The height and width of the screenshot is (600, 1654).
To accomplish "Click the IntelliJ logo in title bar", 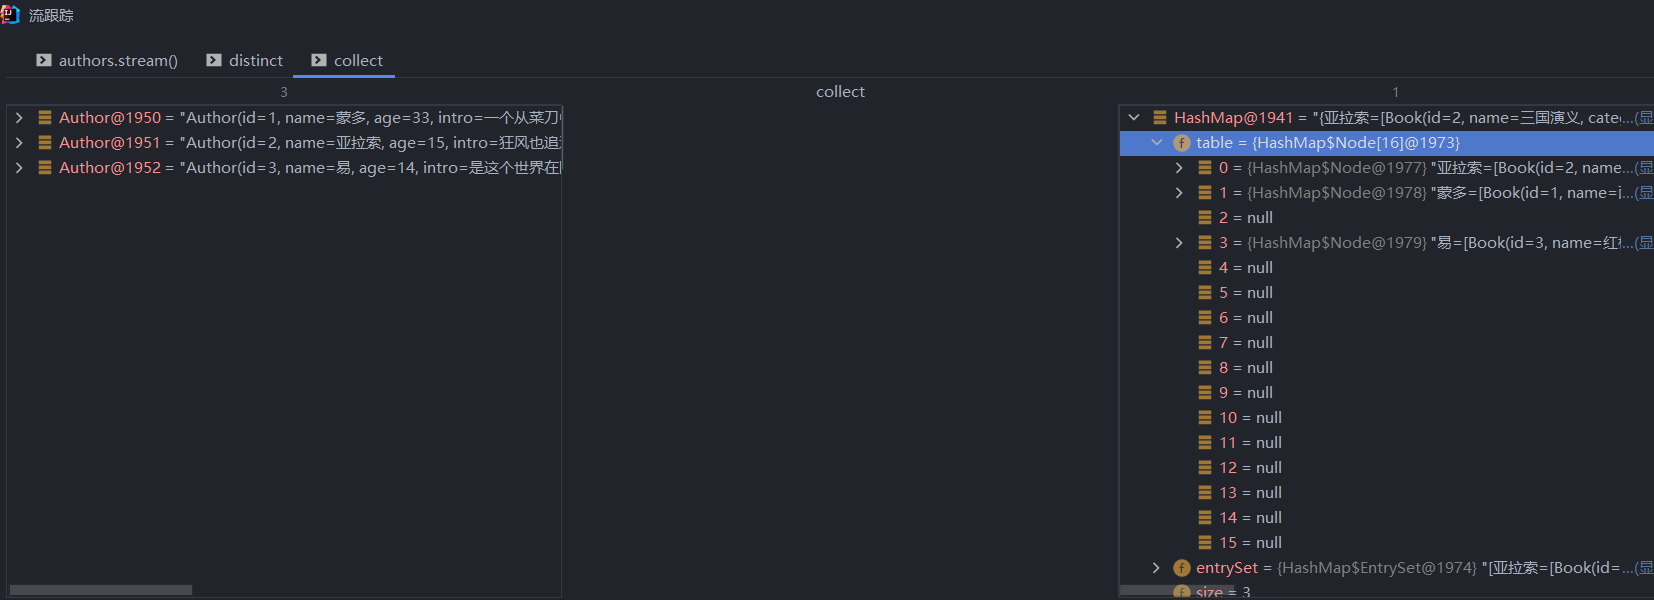I will (x=10, y=14).
